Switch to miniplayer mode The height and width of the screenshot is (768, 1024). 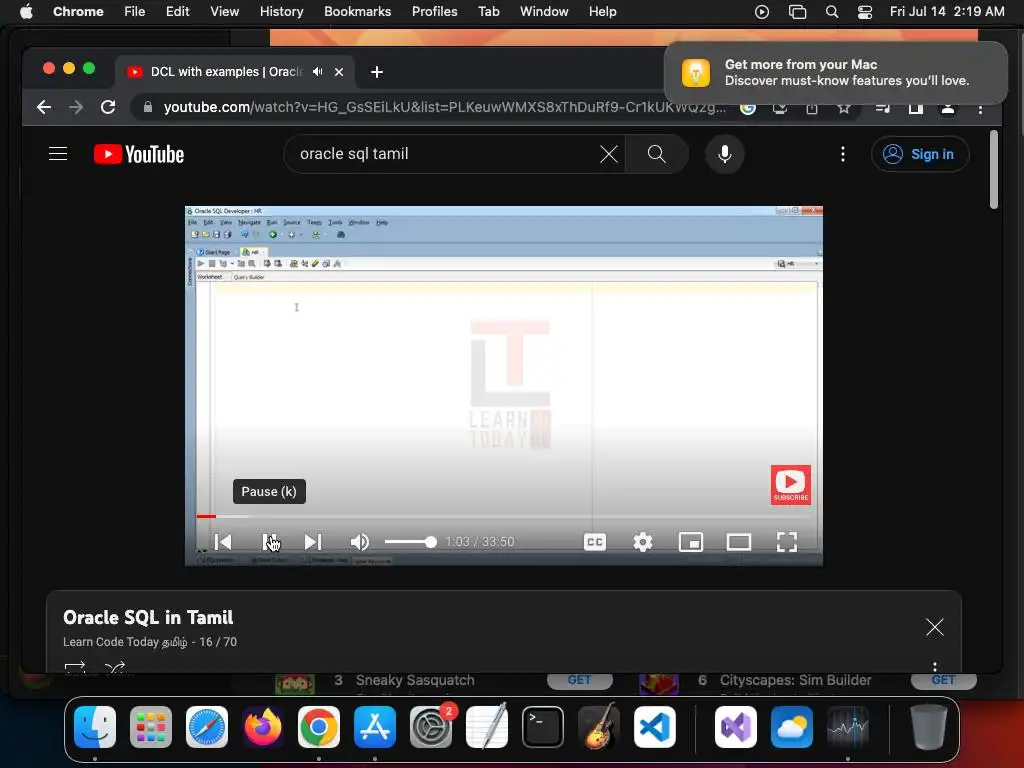pos(690,541)
